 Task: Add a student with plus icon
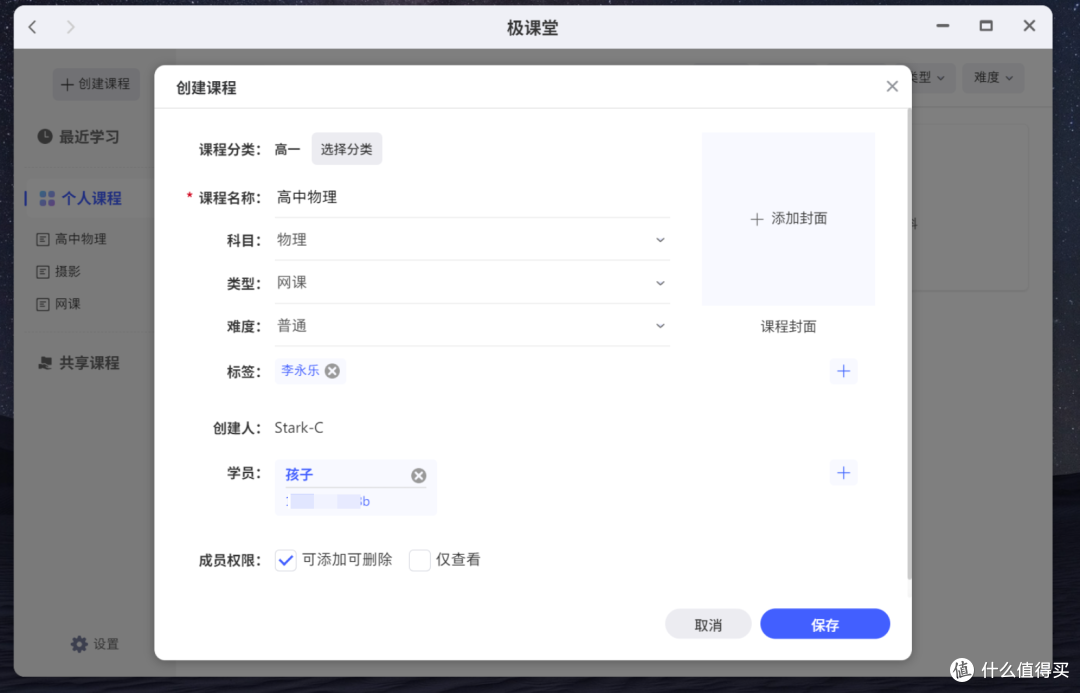click(x=843, y=473)
